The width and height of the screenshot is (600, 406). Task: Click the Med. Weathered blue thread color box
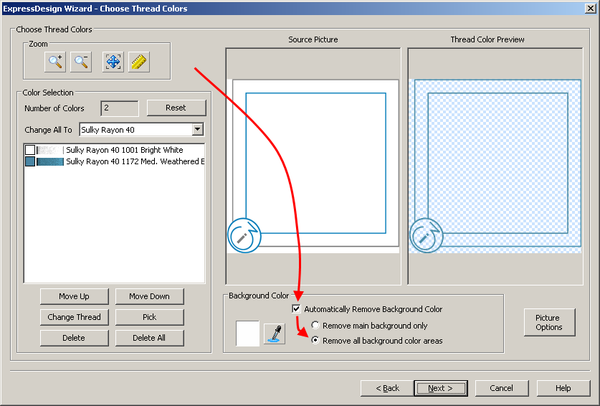pyautogui.click(x=30, y=161)
